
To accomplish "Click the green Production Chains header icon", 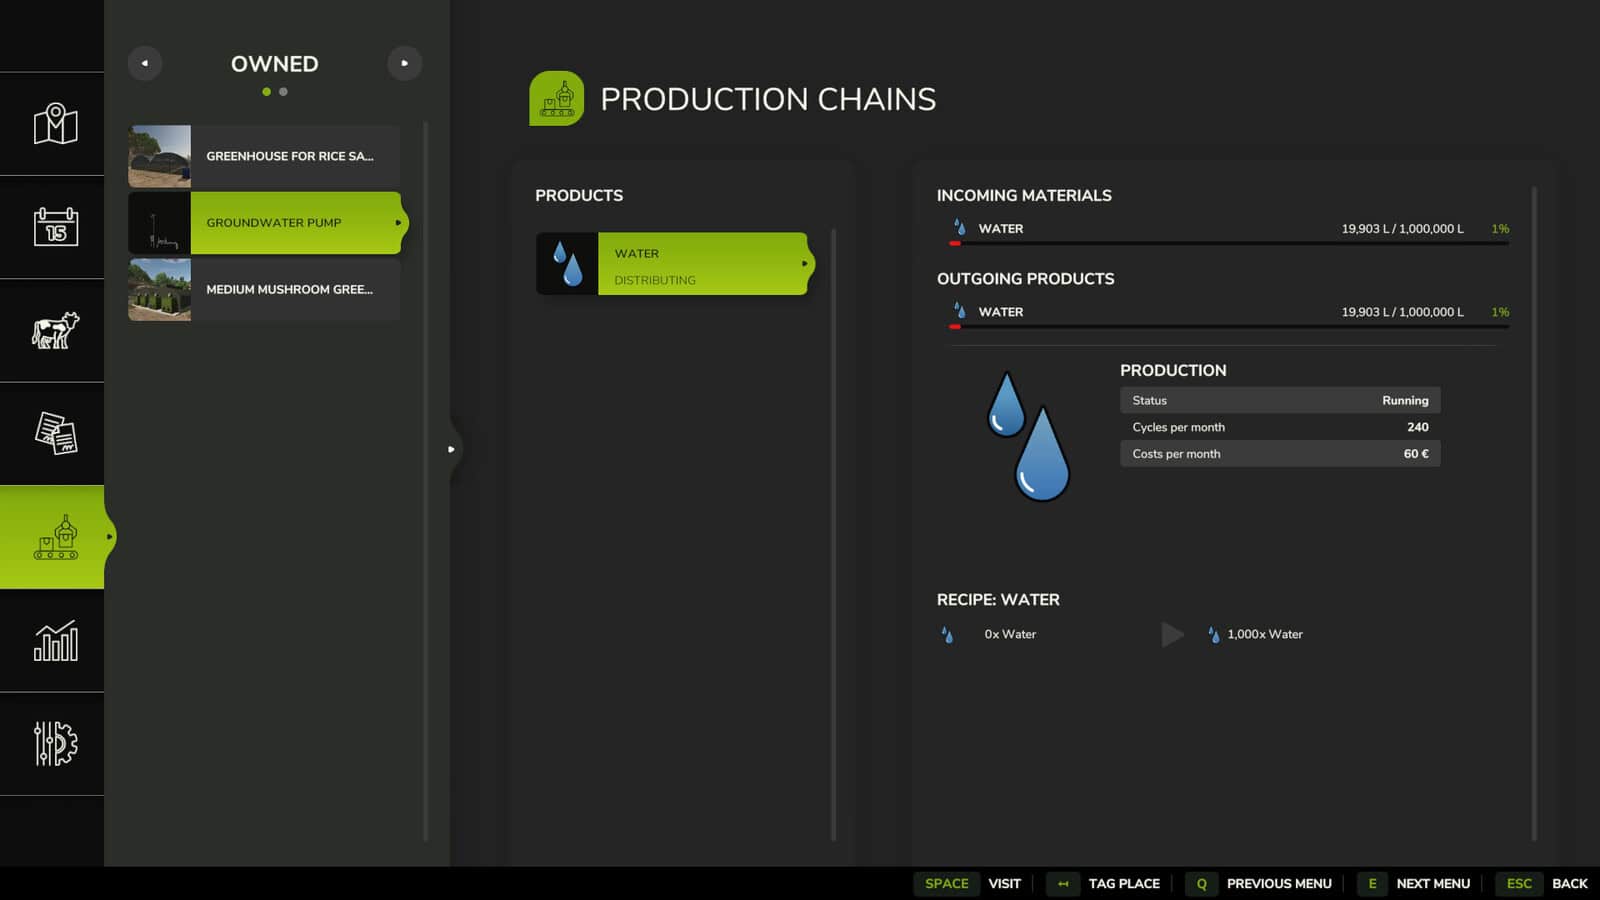I will pyautogui.click(x=556, y=98).
